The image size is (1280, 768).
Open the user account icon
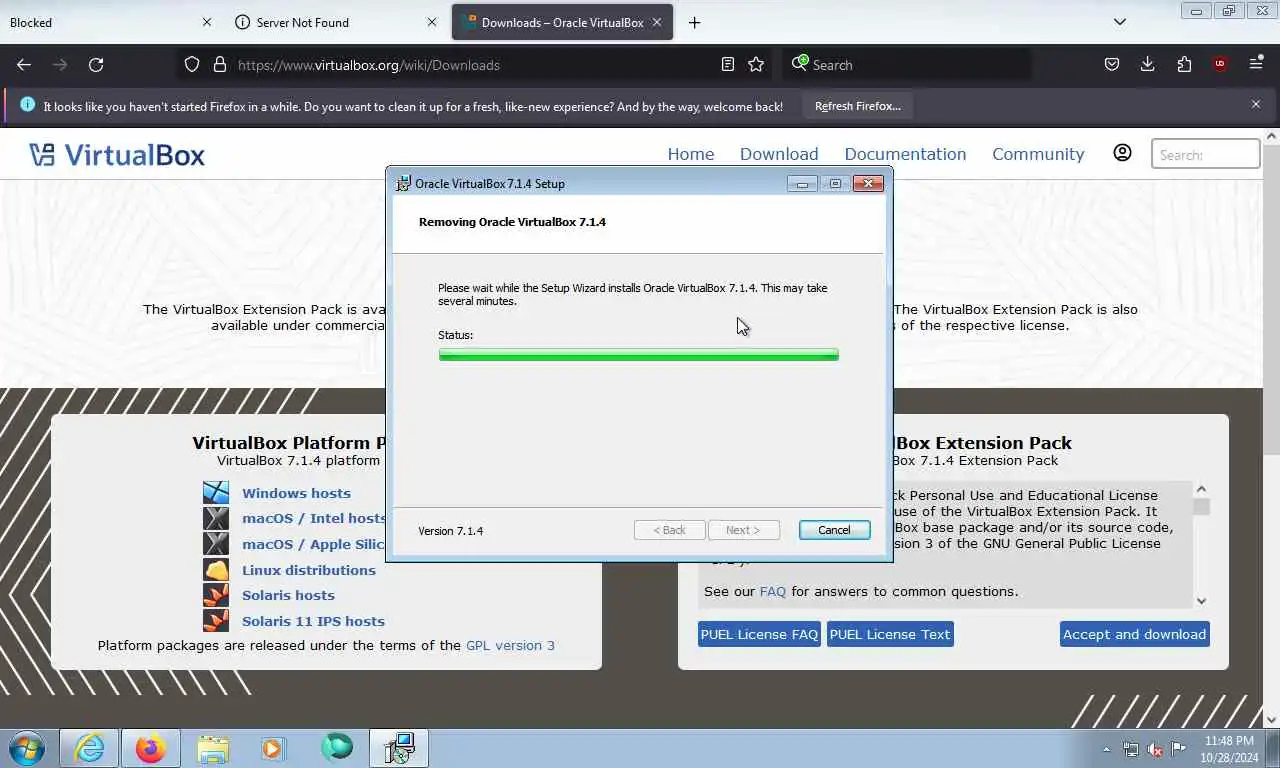point(1122,153)
